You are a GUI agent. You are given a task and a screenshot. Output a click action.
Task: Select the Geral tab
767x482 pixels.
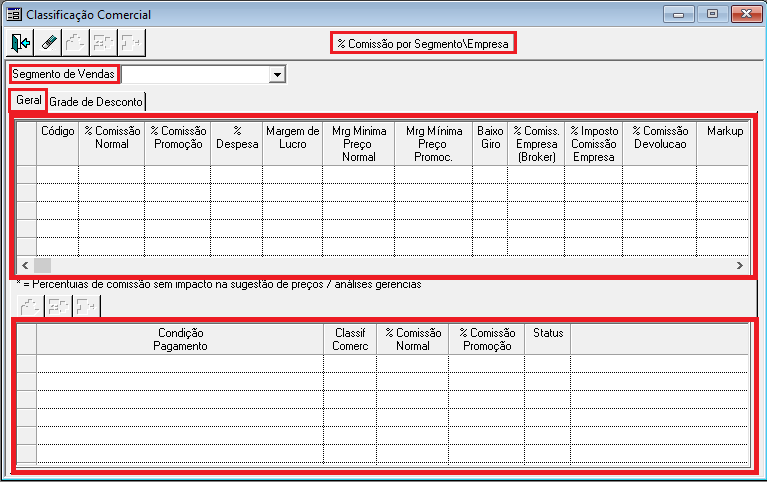pos(28,100)
